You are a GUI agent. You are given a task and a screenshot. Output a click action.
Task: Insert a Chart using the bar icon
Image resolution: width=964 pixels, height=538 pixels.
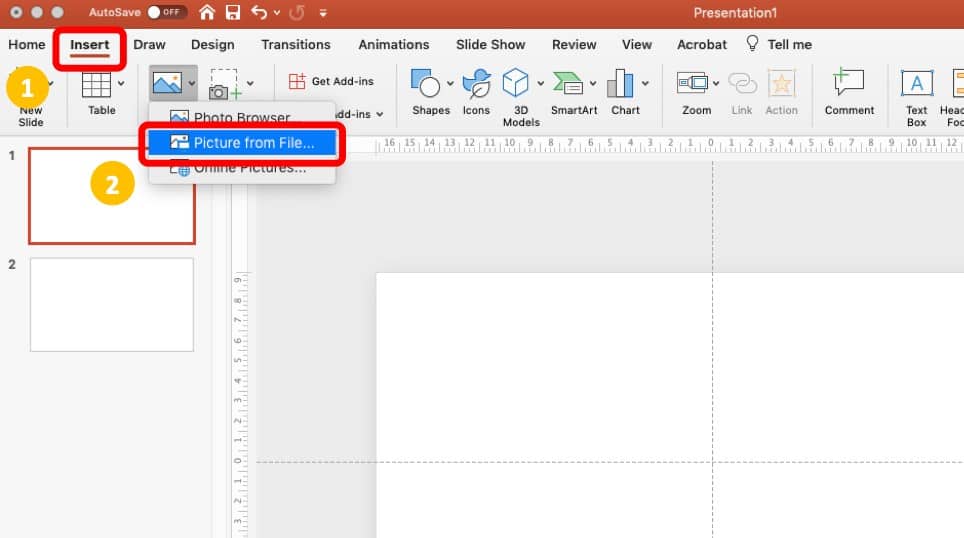tap(620, 84)
